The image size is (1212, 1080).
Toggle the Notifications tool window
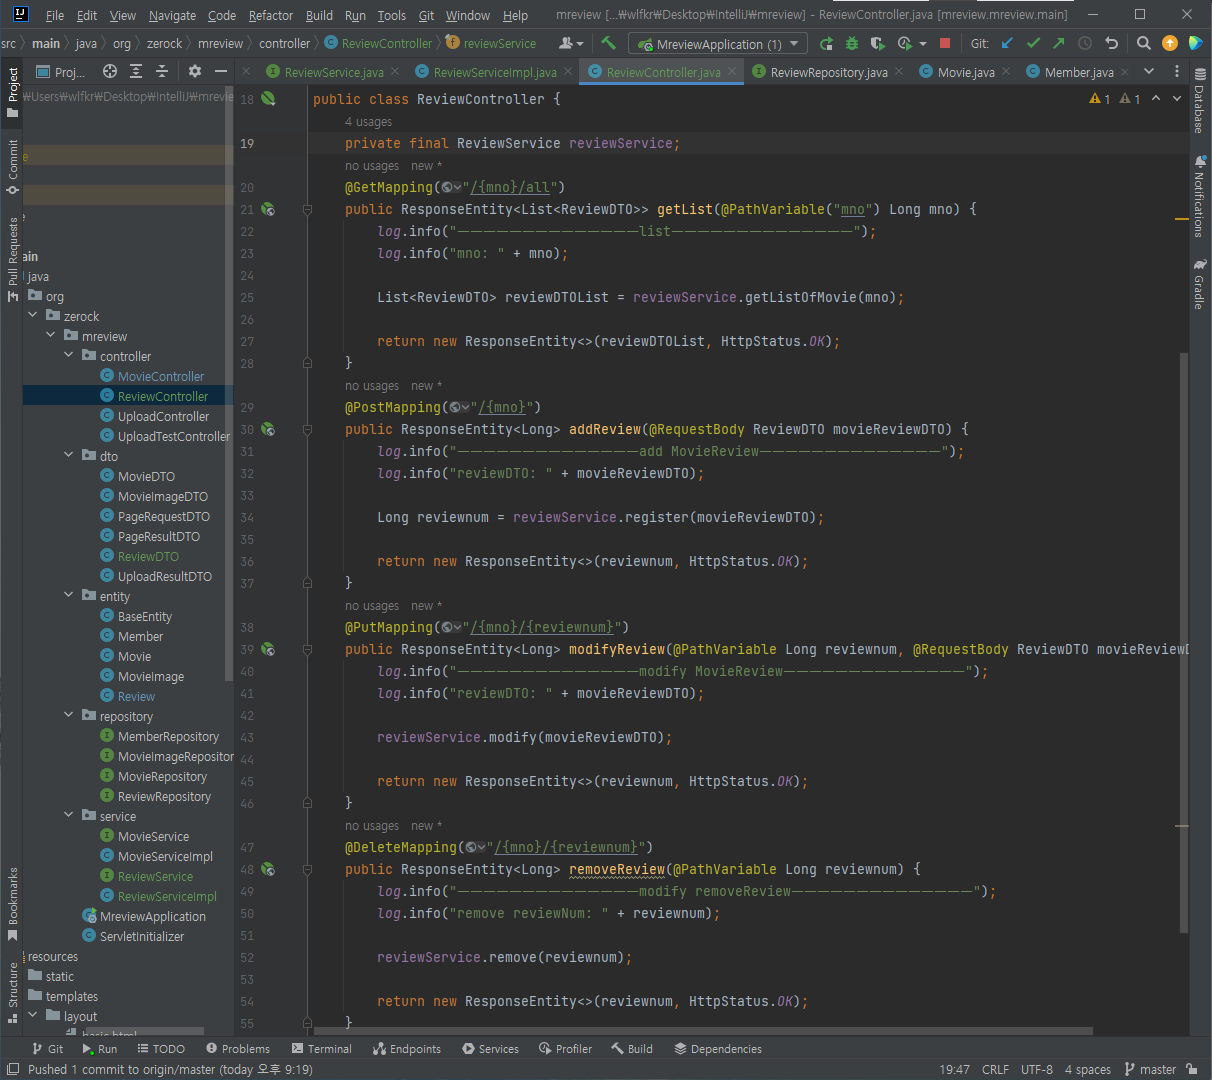click(1198, 196)
